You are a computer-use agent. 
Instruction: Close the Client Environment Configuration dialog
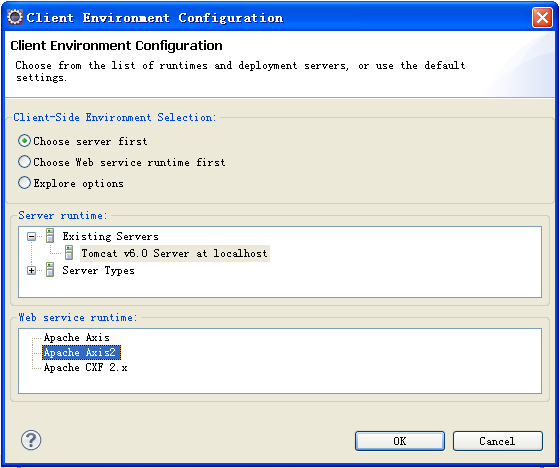[x=542, y=17]
